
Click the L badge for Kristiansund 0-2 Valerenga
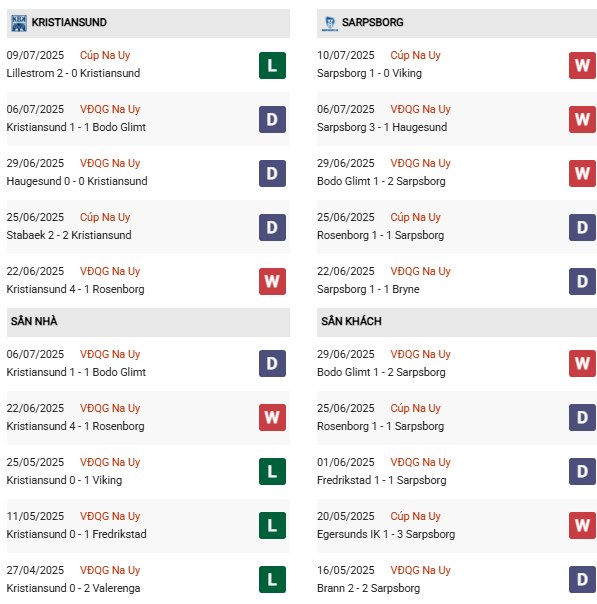click(272, 579)
